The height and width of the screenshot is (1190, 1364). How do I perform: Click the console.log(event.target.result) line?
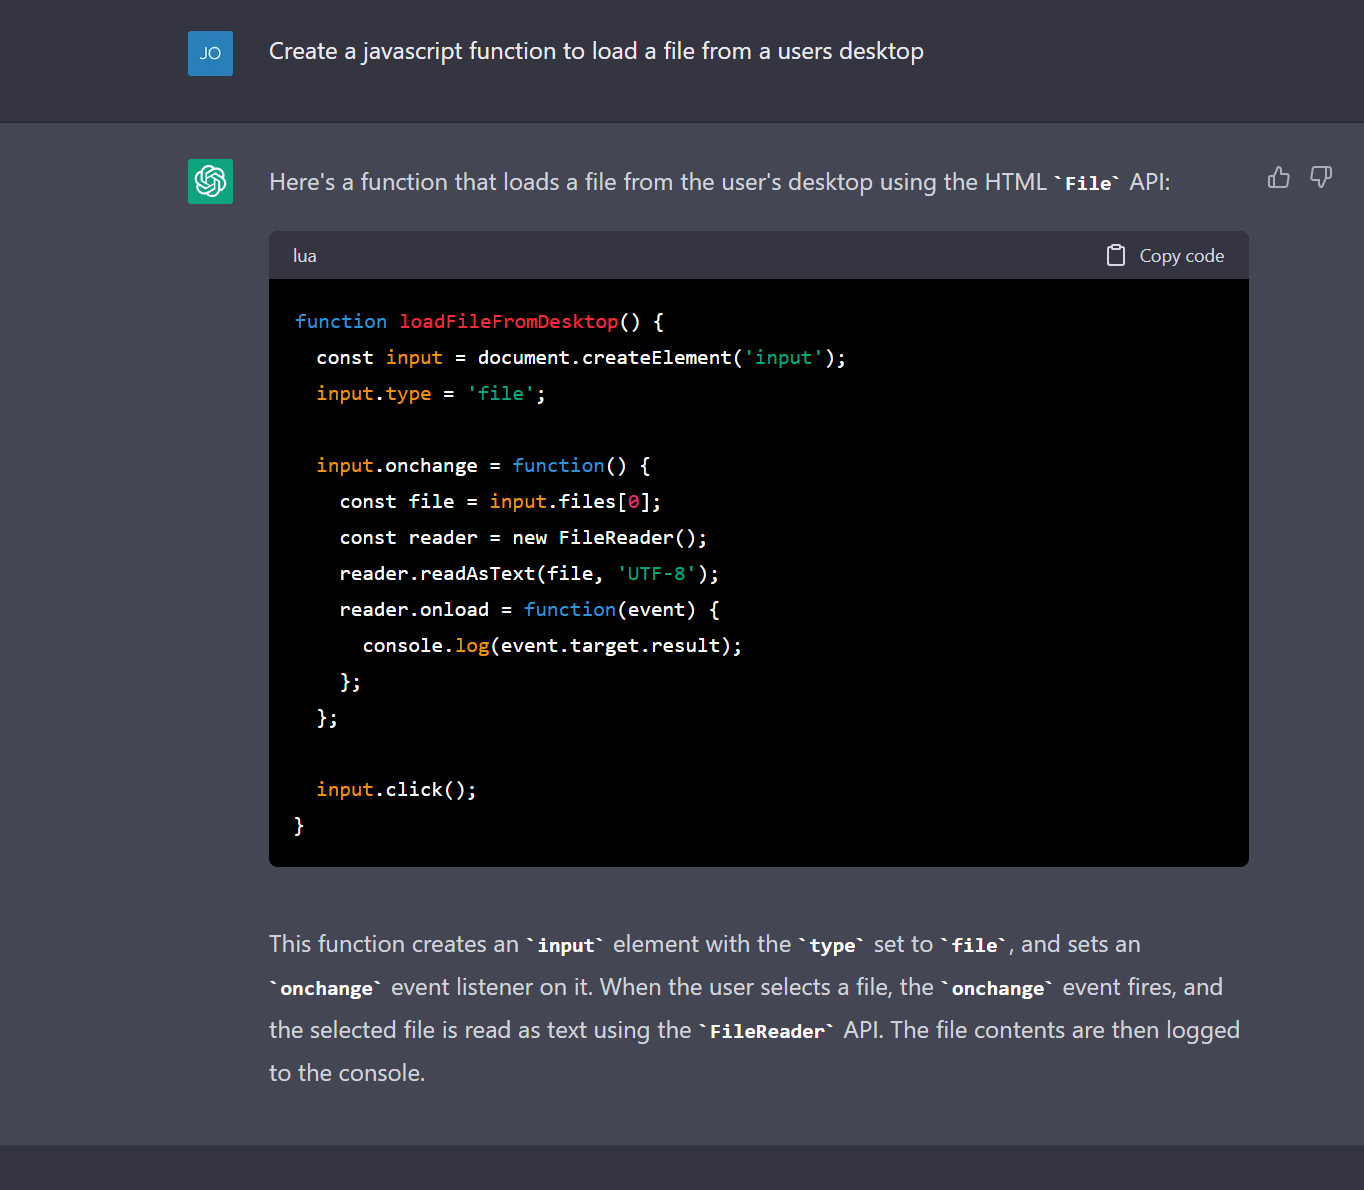click(552, 645)
